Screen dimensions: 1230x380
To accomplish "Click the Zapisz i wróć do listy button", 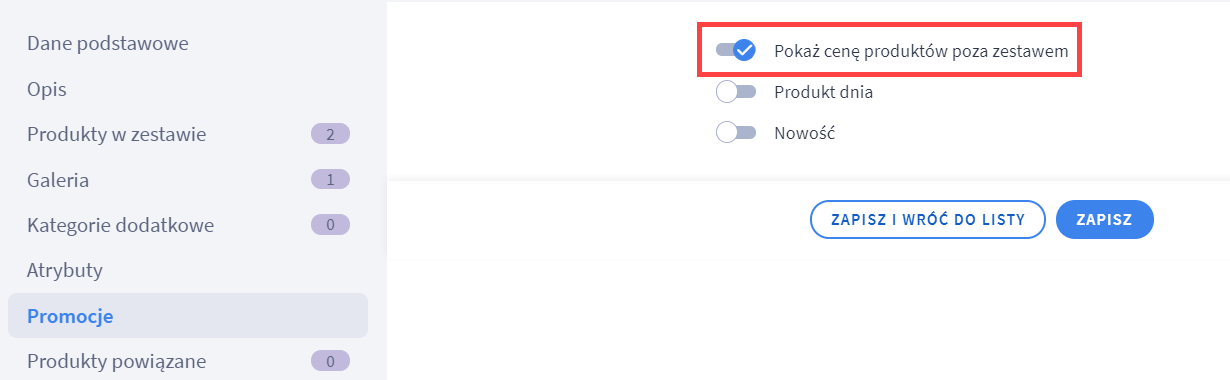I will [927, 220].
